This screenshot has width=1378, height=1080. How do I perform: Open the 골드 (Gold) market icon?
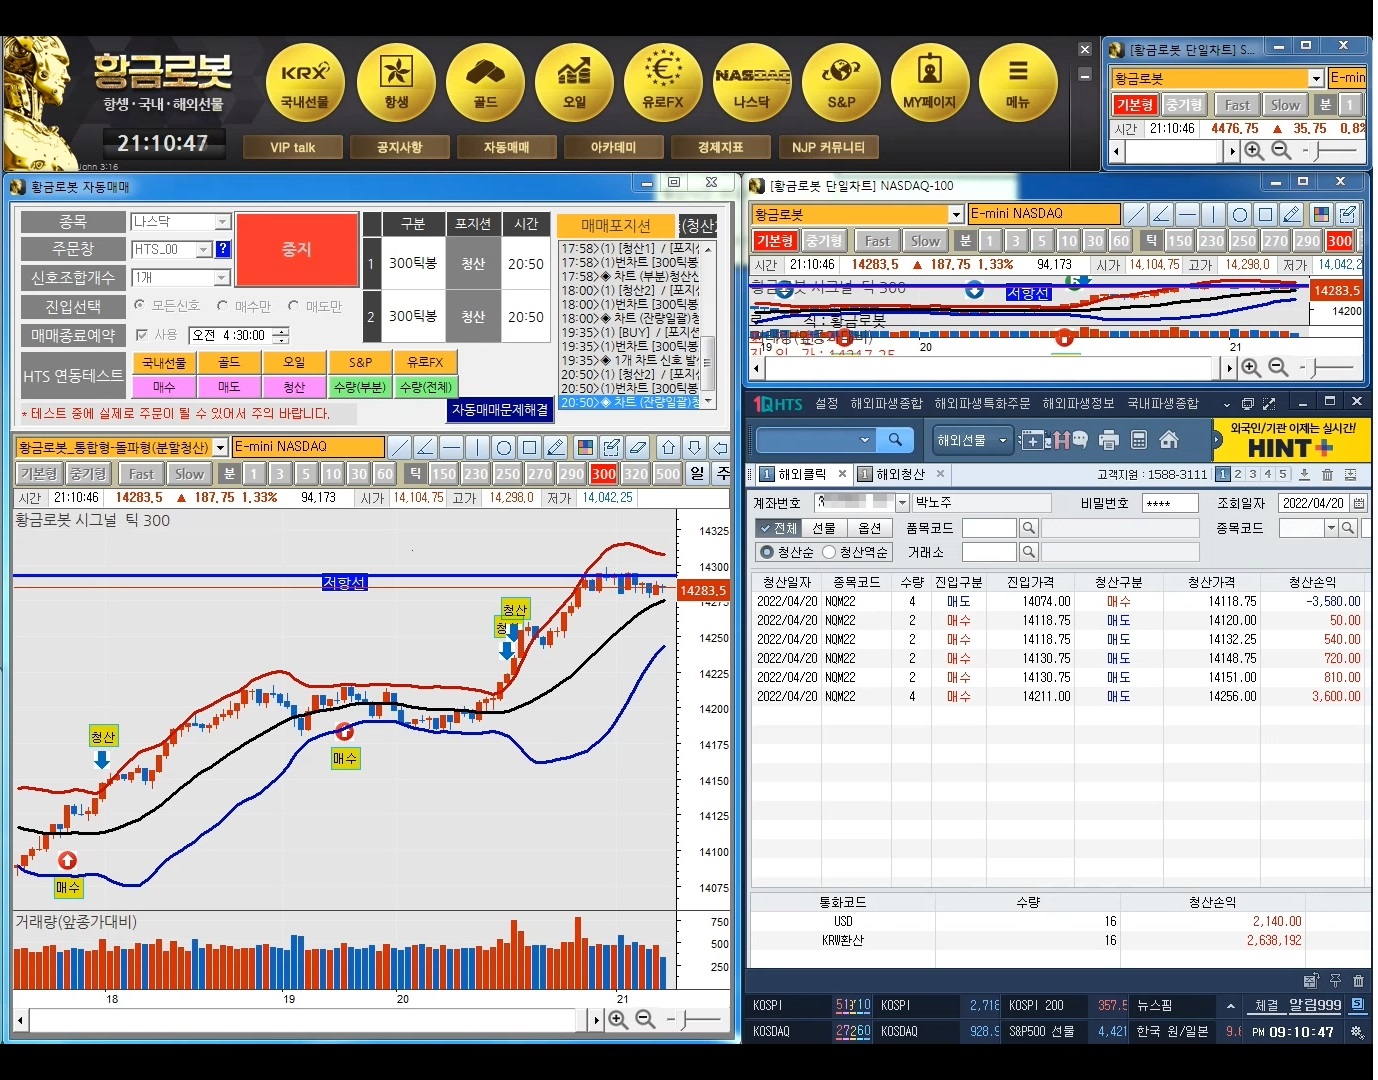(485, 80)
